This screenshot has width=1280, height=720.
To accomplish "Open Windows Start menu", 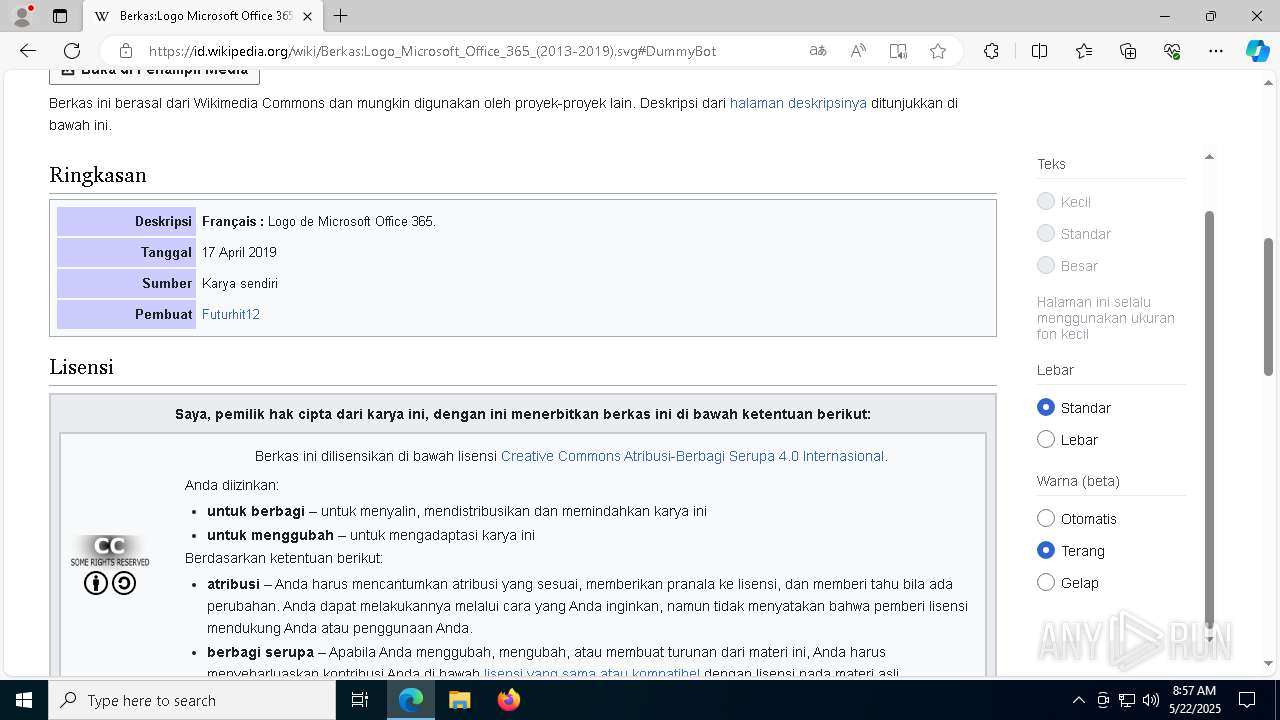I will pyautogui.click(x=24, y=700).
